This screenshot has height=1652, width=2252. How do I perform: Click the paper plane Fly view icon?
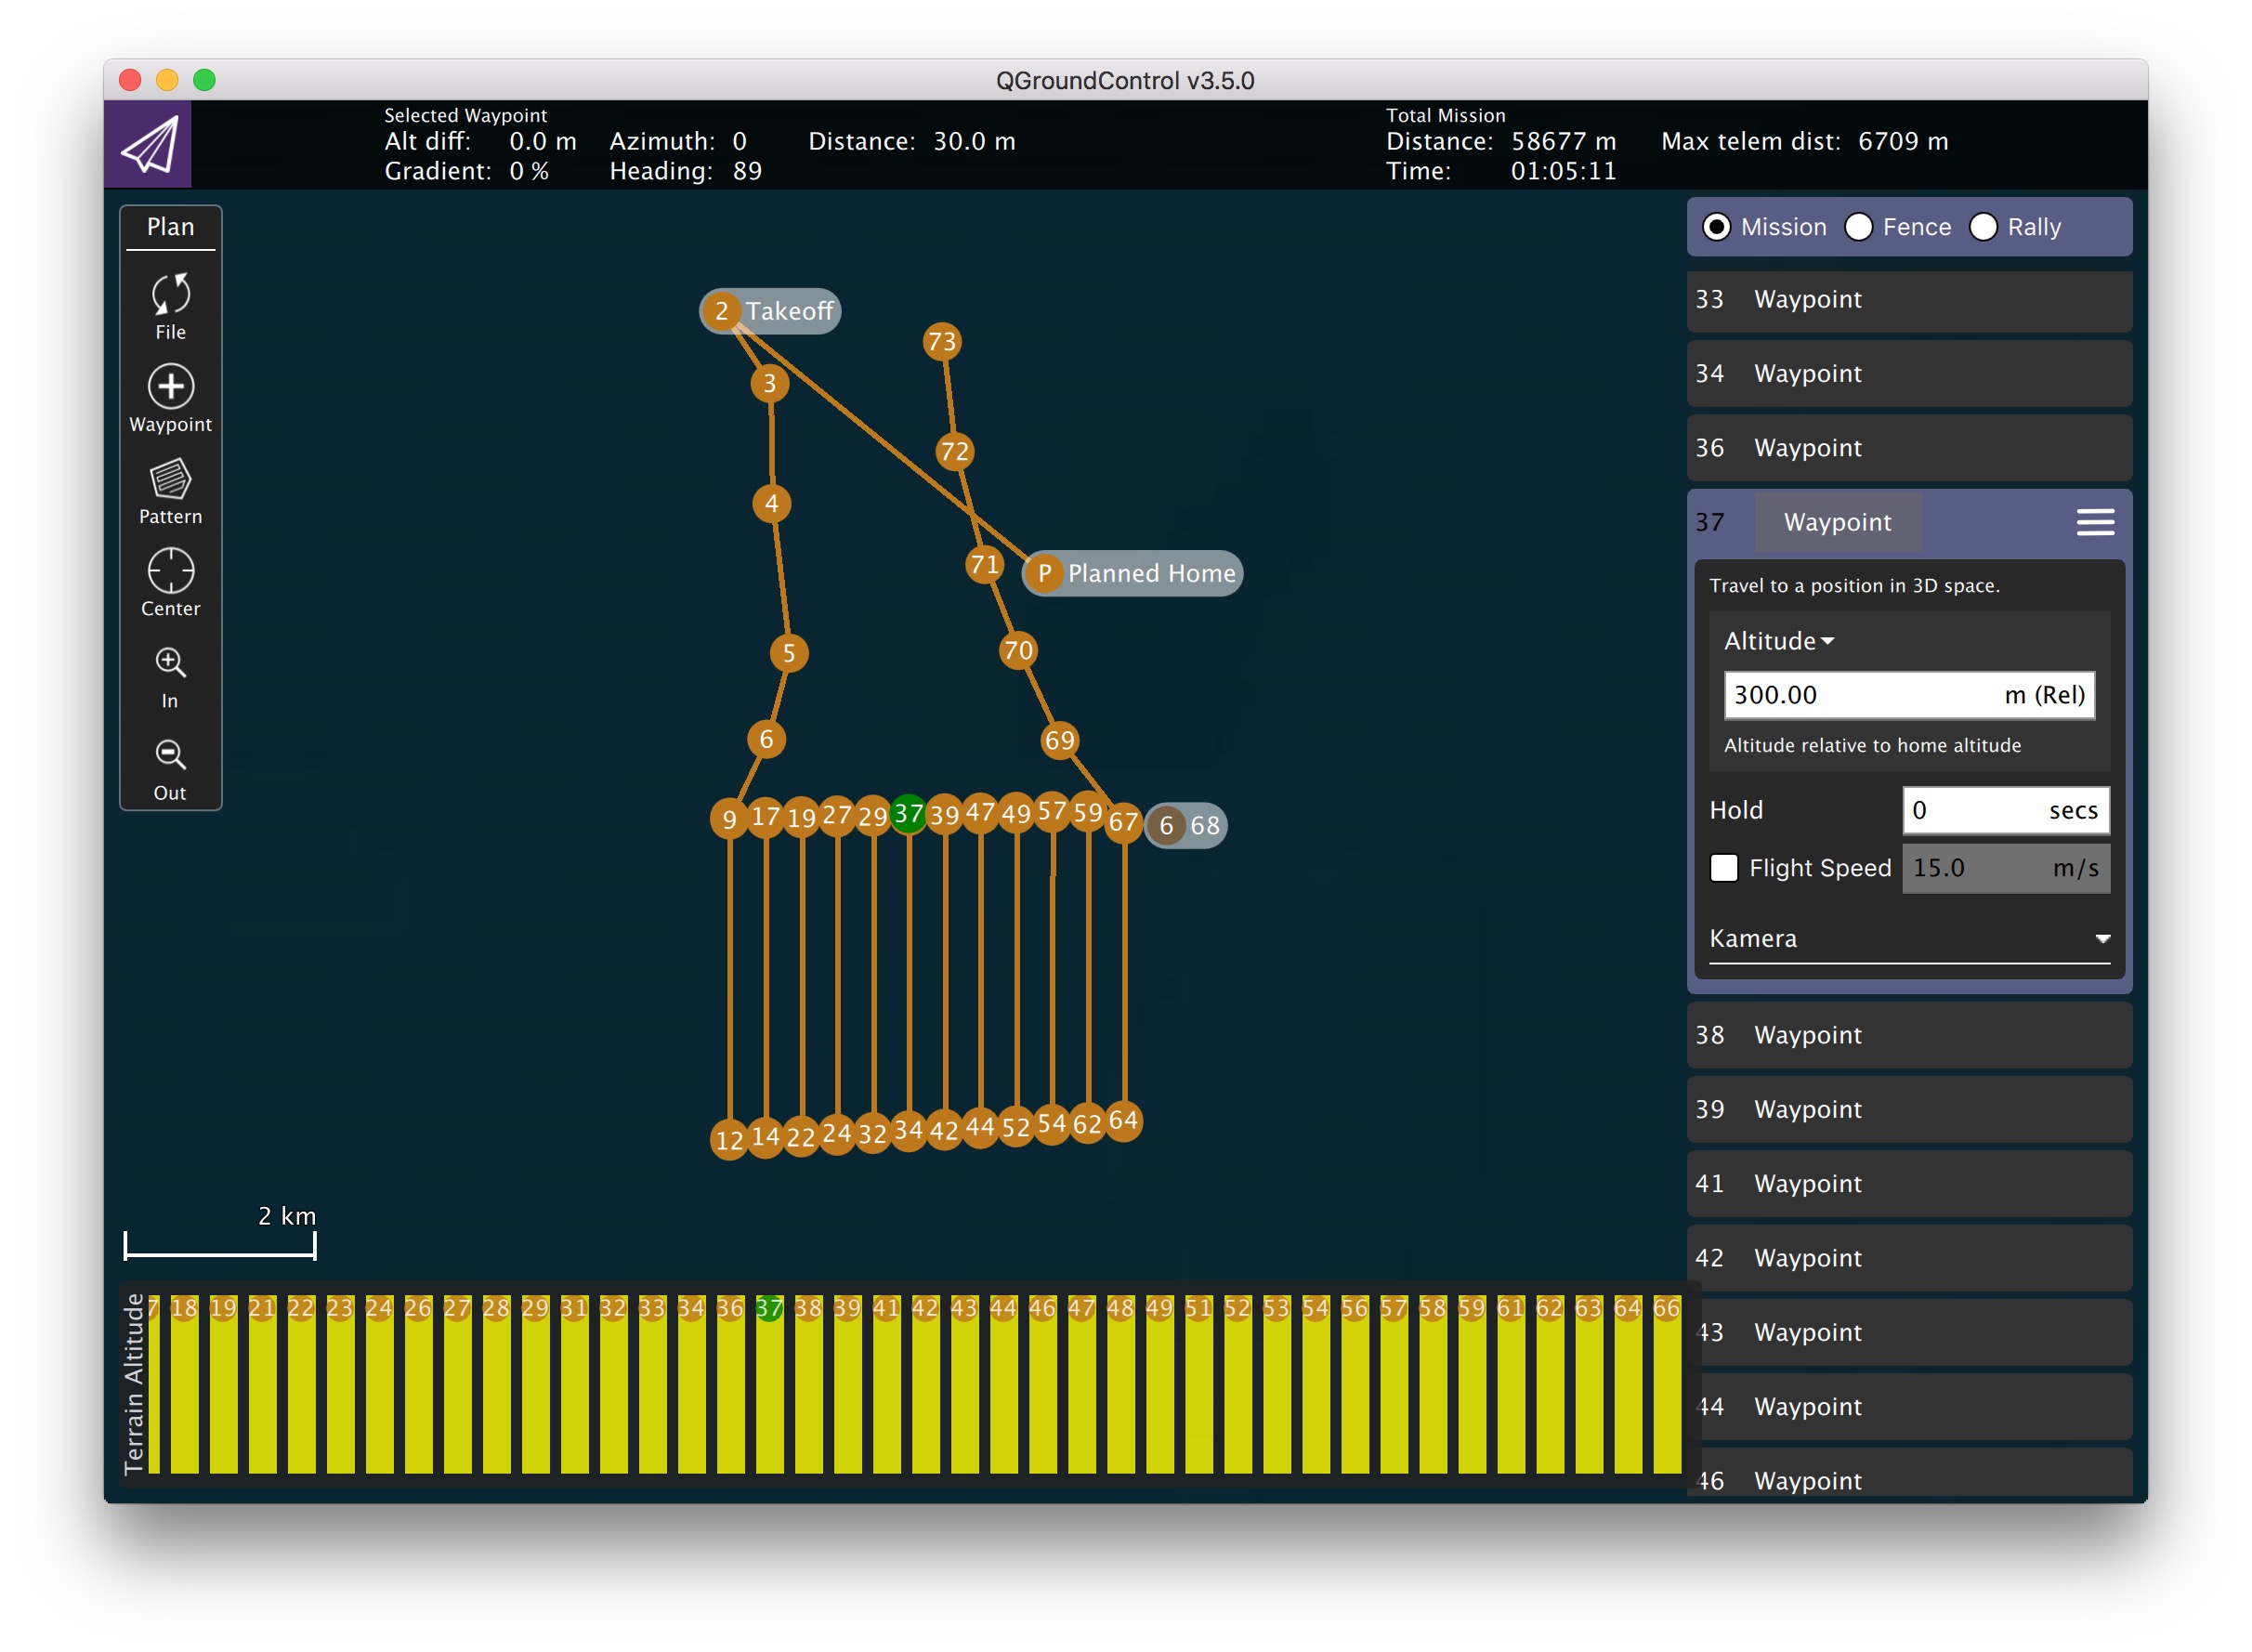[148, 144]
